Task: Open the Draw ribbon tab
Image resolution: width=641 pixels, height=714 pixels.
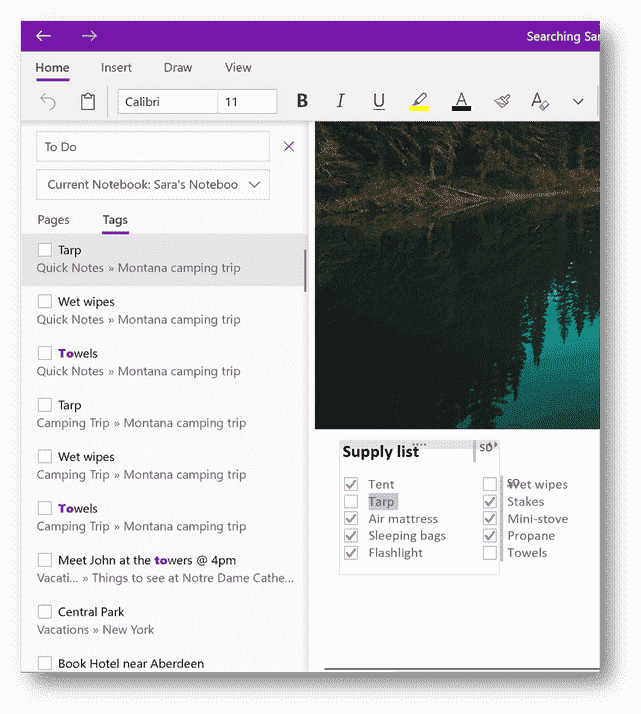Action: [178, 68]
